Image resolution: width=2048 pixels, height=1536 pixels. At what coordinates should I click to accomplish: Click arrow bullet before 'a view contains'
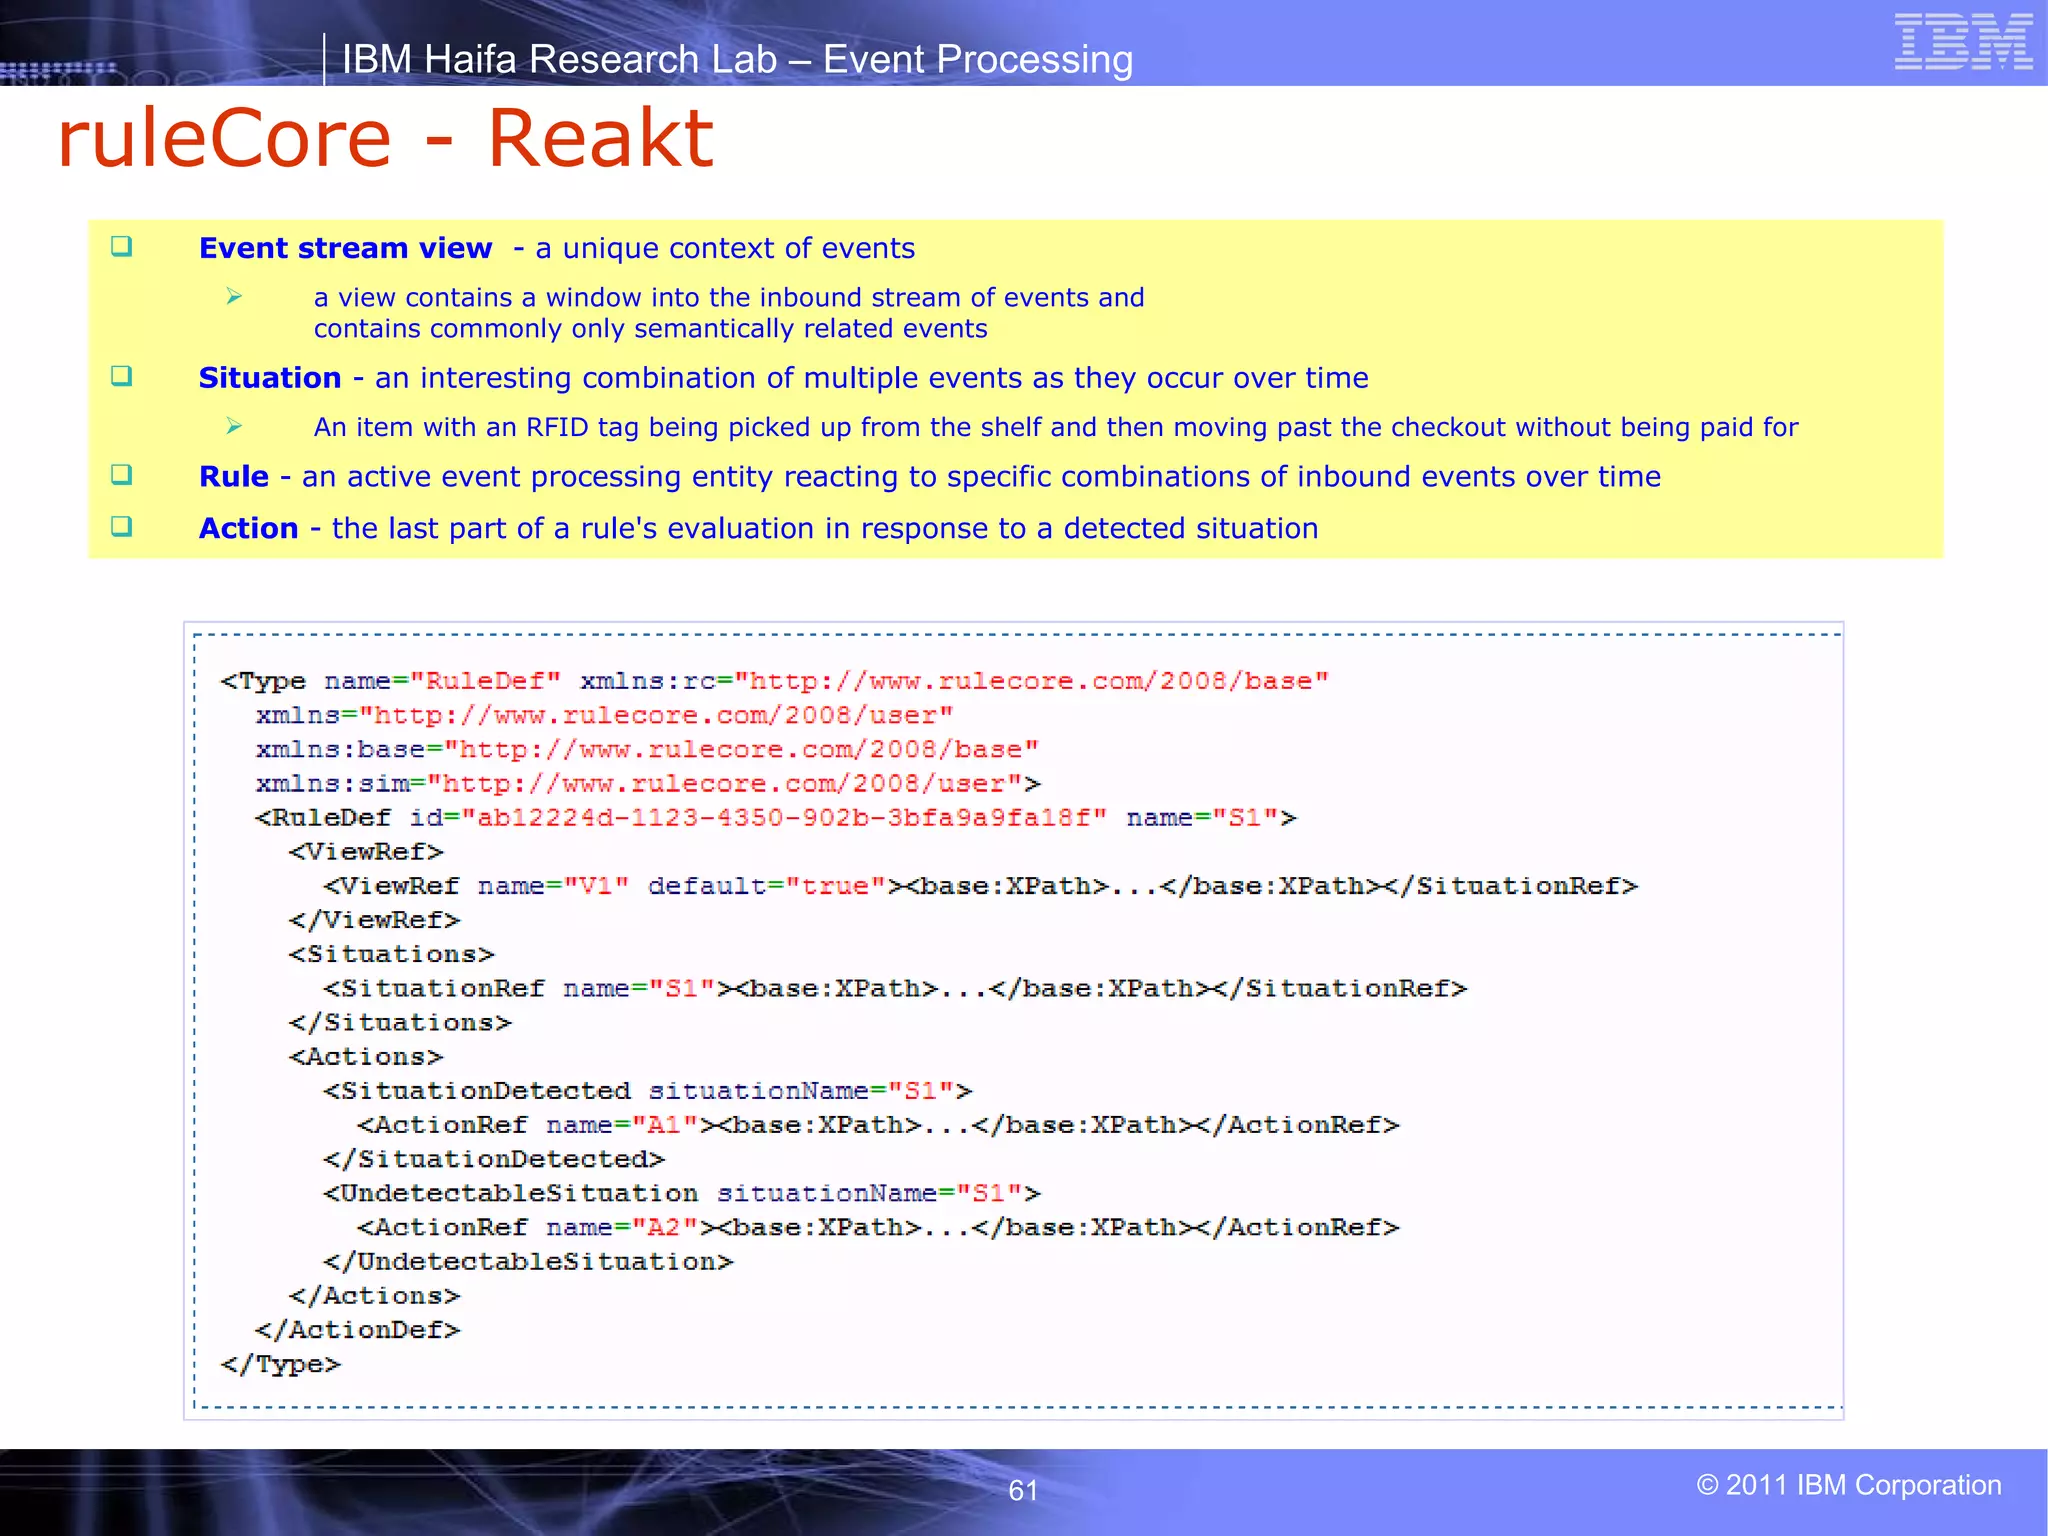(234, 296)
